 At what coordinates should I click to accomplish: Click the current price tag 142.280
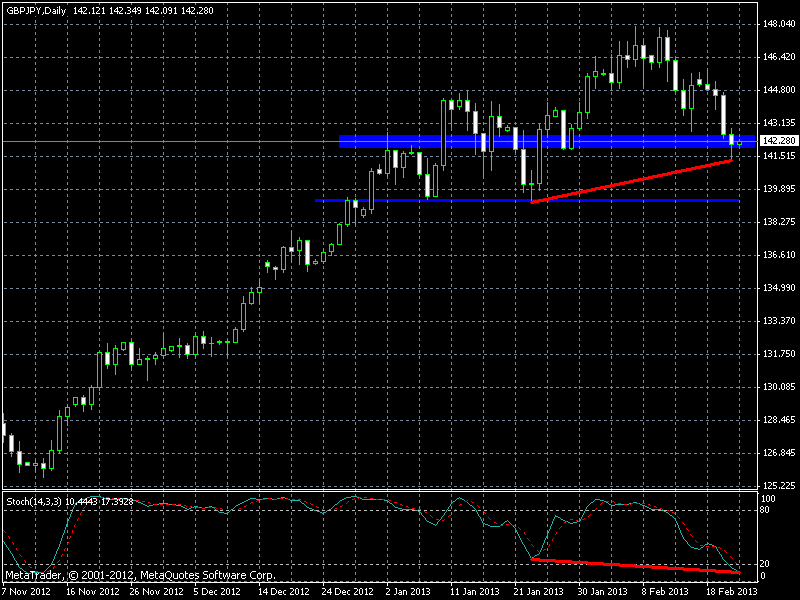(779, 140)
